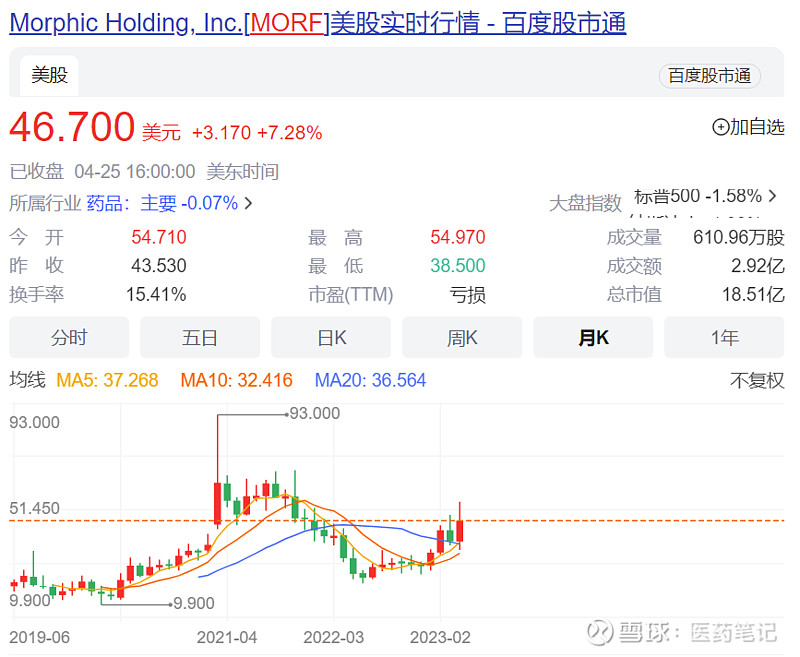Switch to the 日K daily candlestick tab

point(330,338)
